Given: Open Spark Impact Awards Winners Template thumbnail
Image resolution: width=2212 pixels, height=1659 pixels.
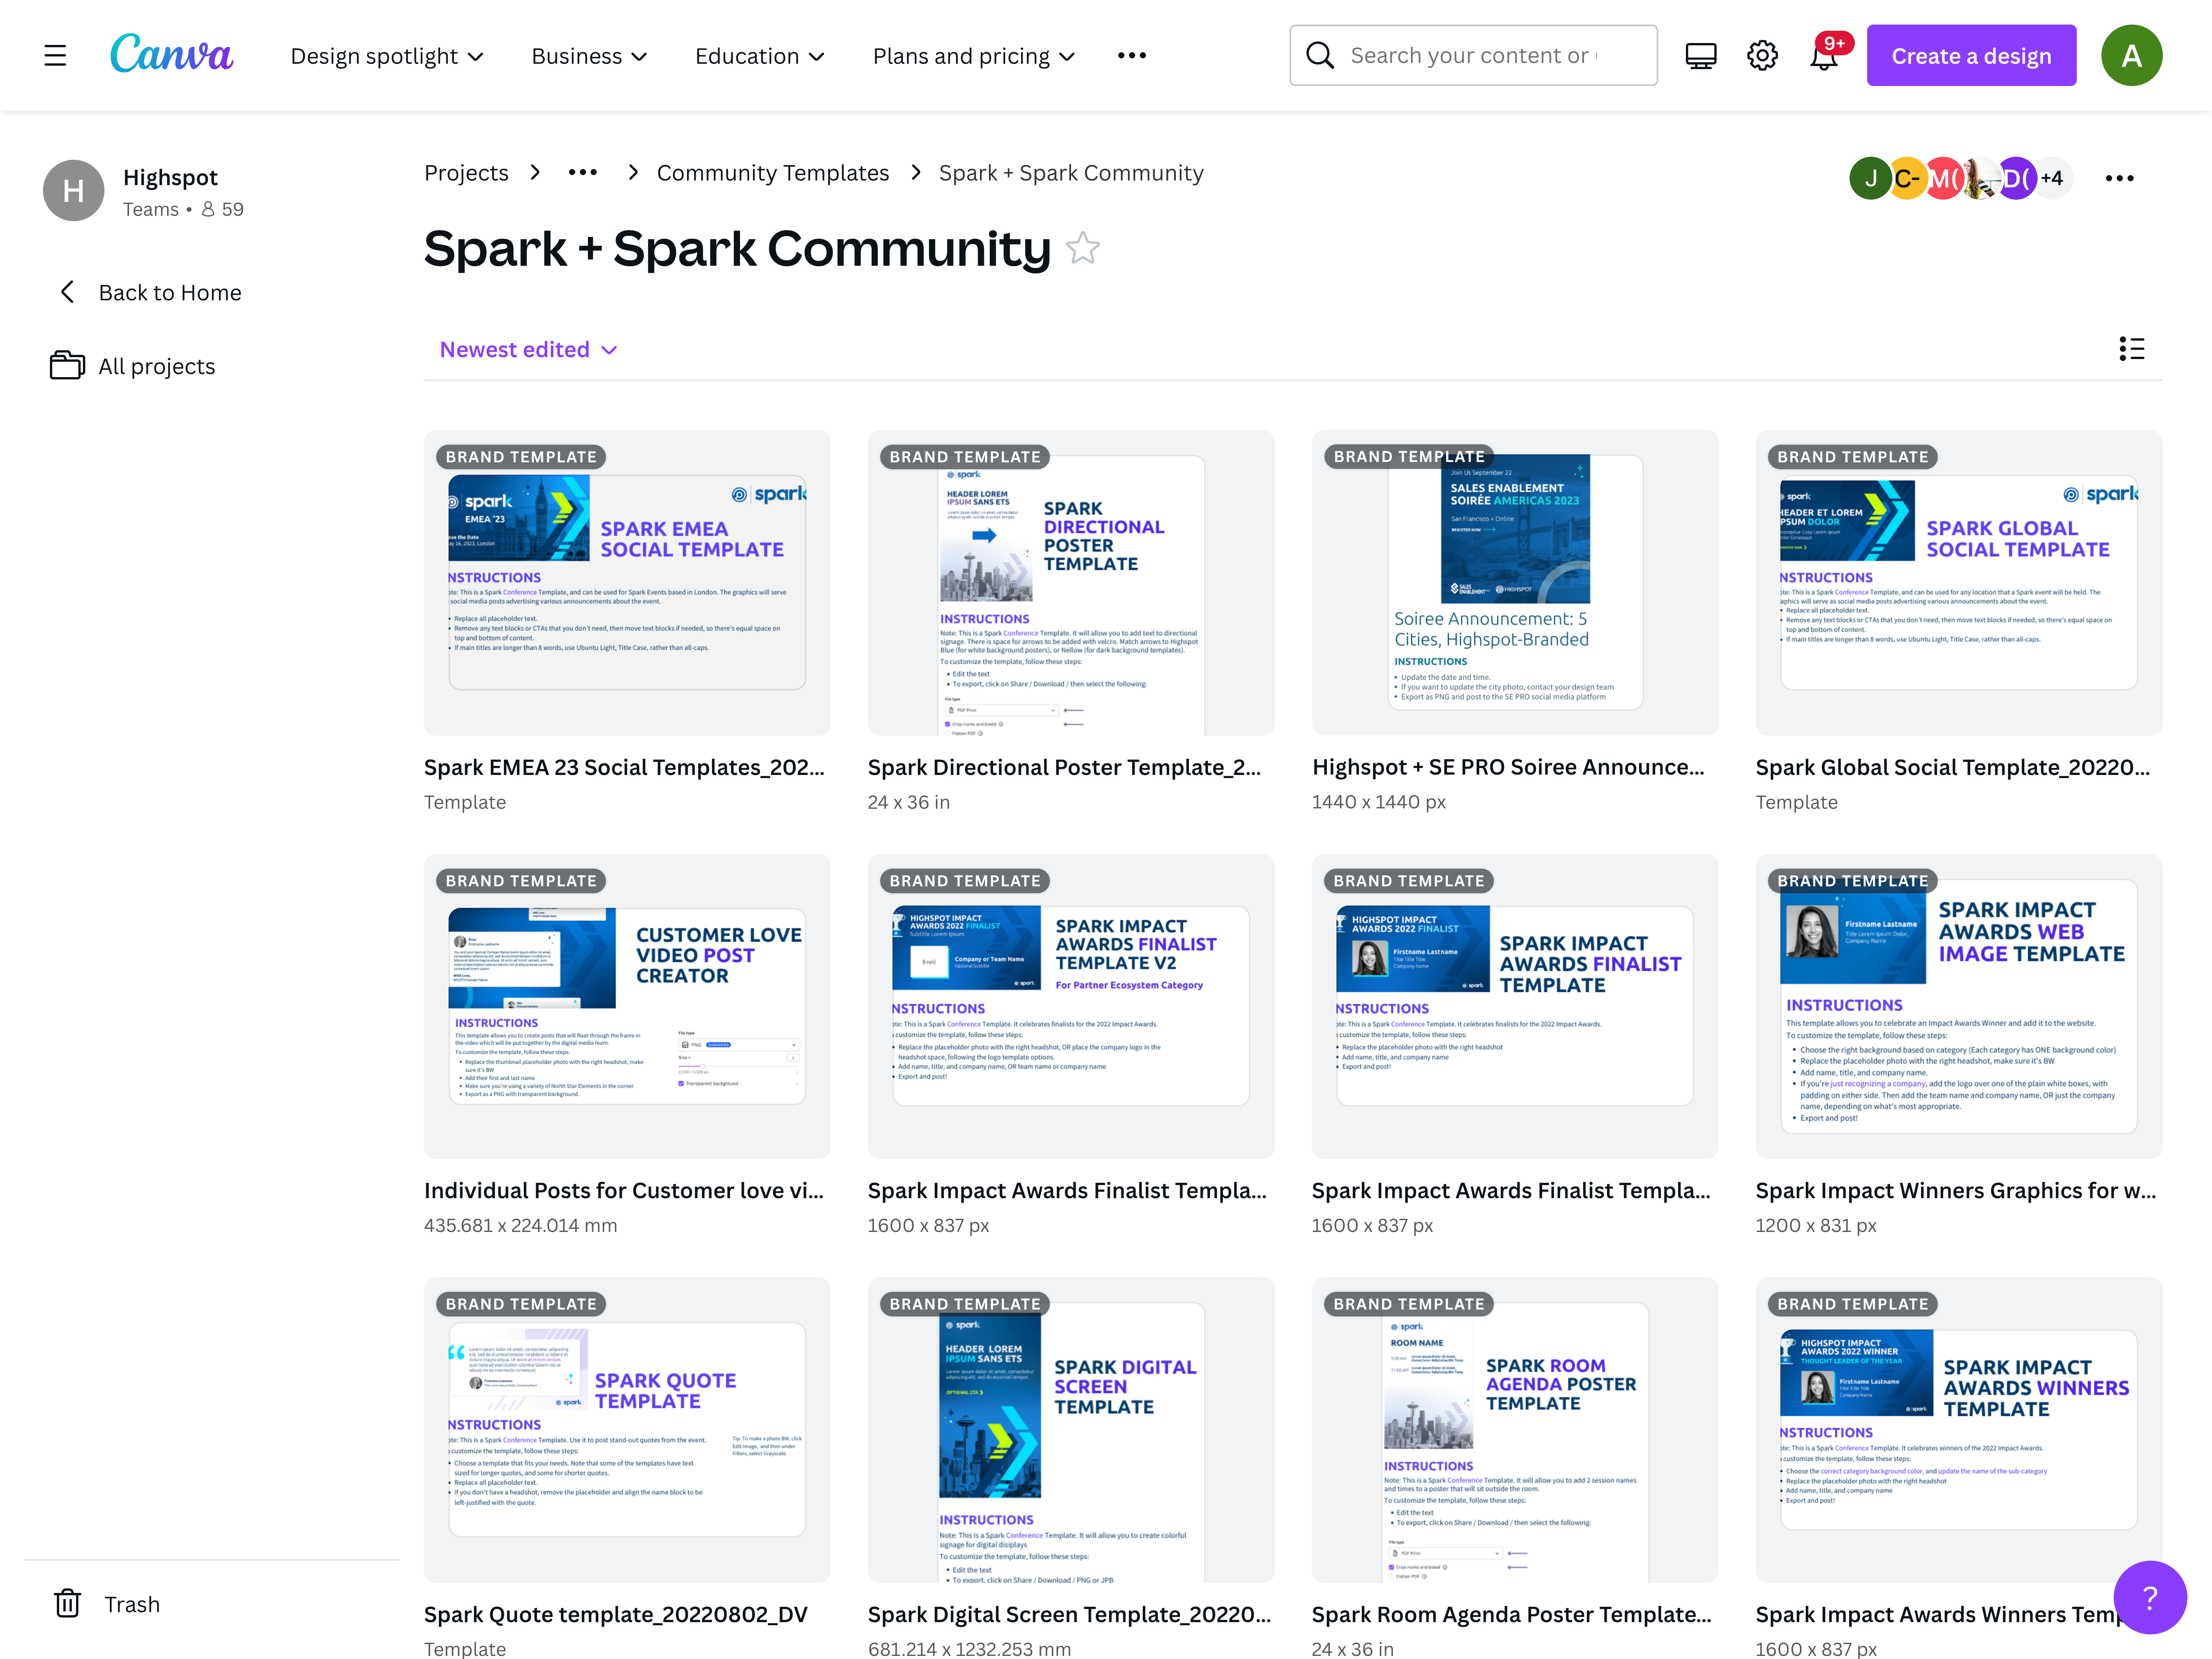Looking at the screenshot, I should 1959,1430.
